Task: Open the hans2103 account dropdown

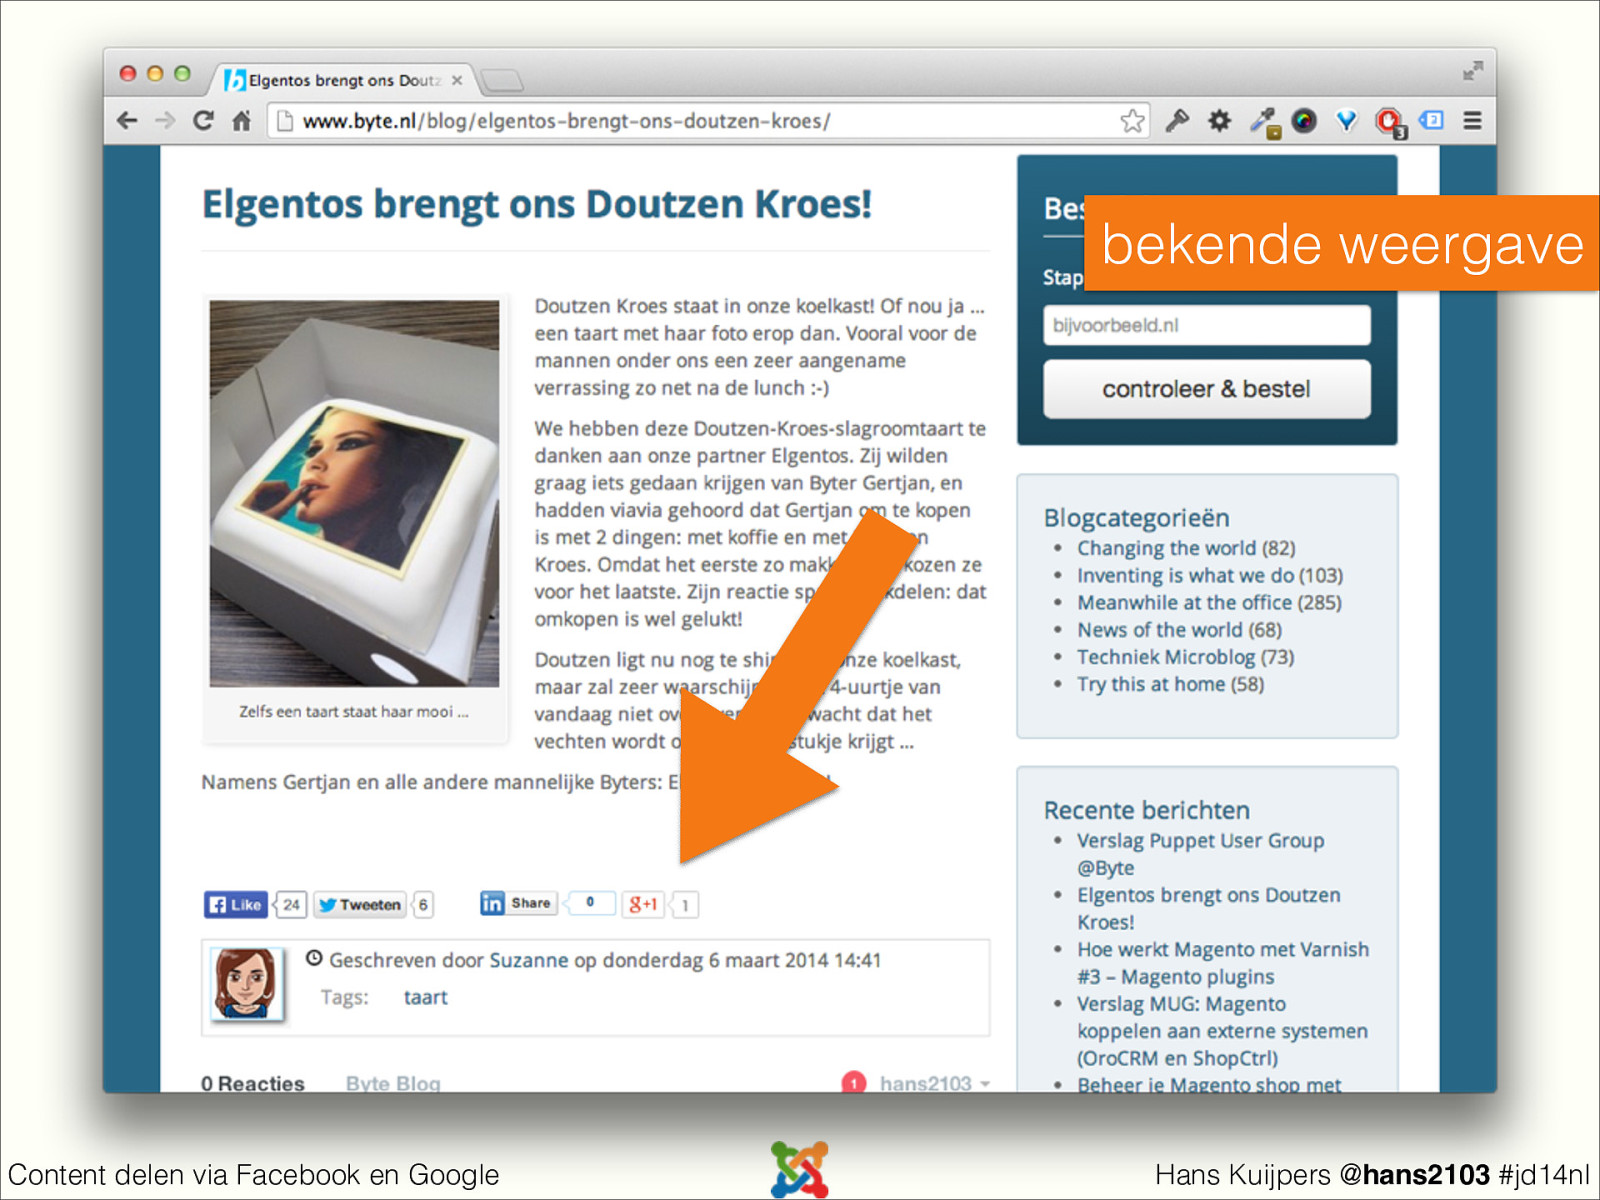Action: [934, 1083]
